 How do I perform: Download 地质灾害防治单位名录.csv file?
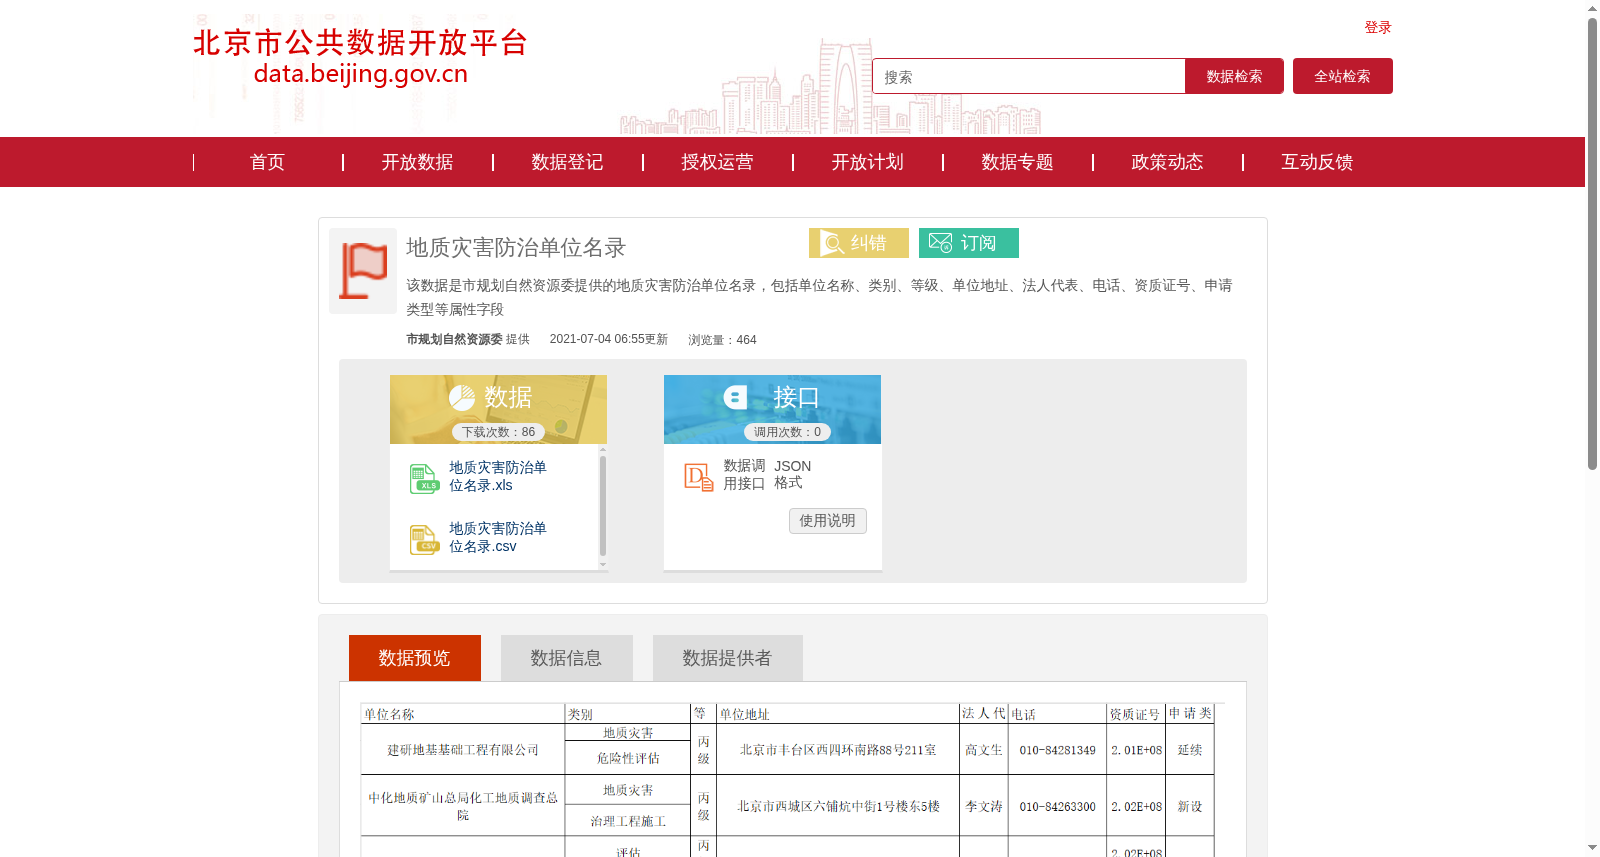click(x=497, y=538)
